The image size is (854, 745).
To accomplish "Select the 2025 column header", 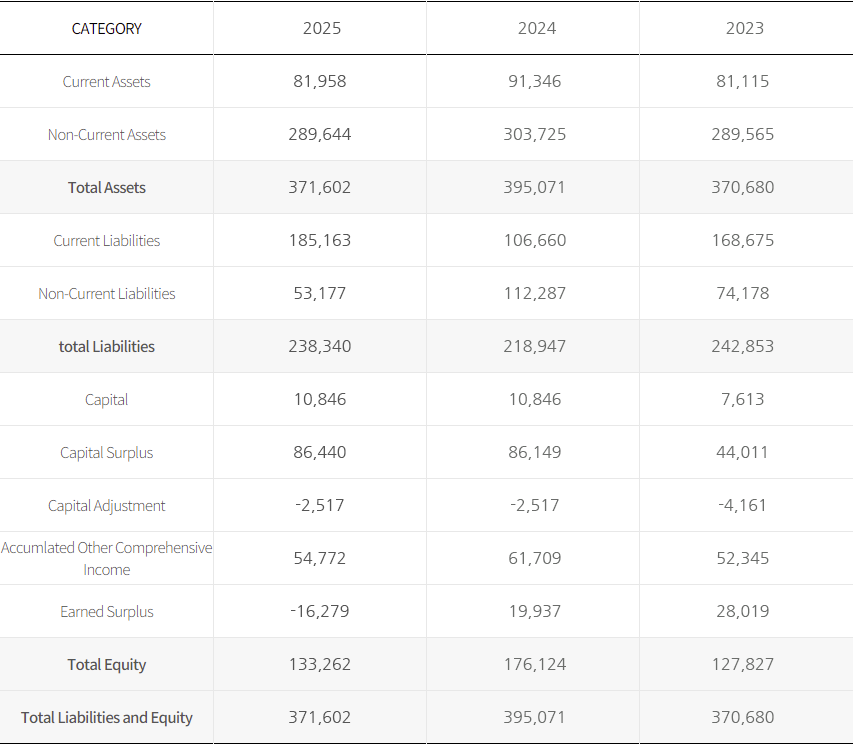I will (x=321, y=28).
